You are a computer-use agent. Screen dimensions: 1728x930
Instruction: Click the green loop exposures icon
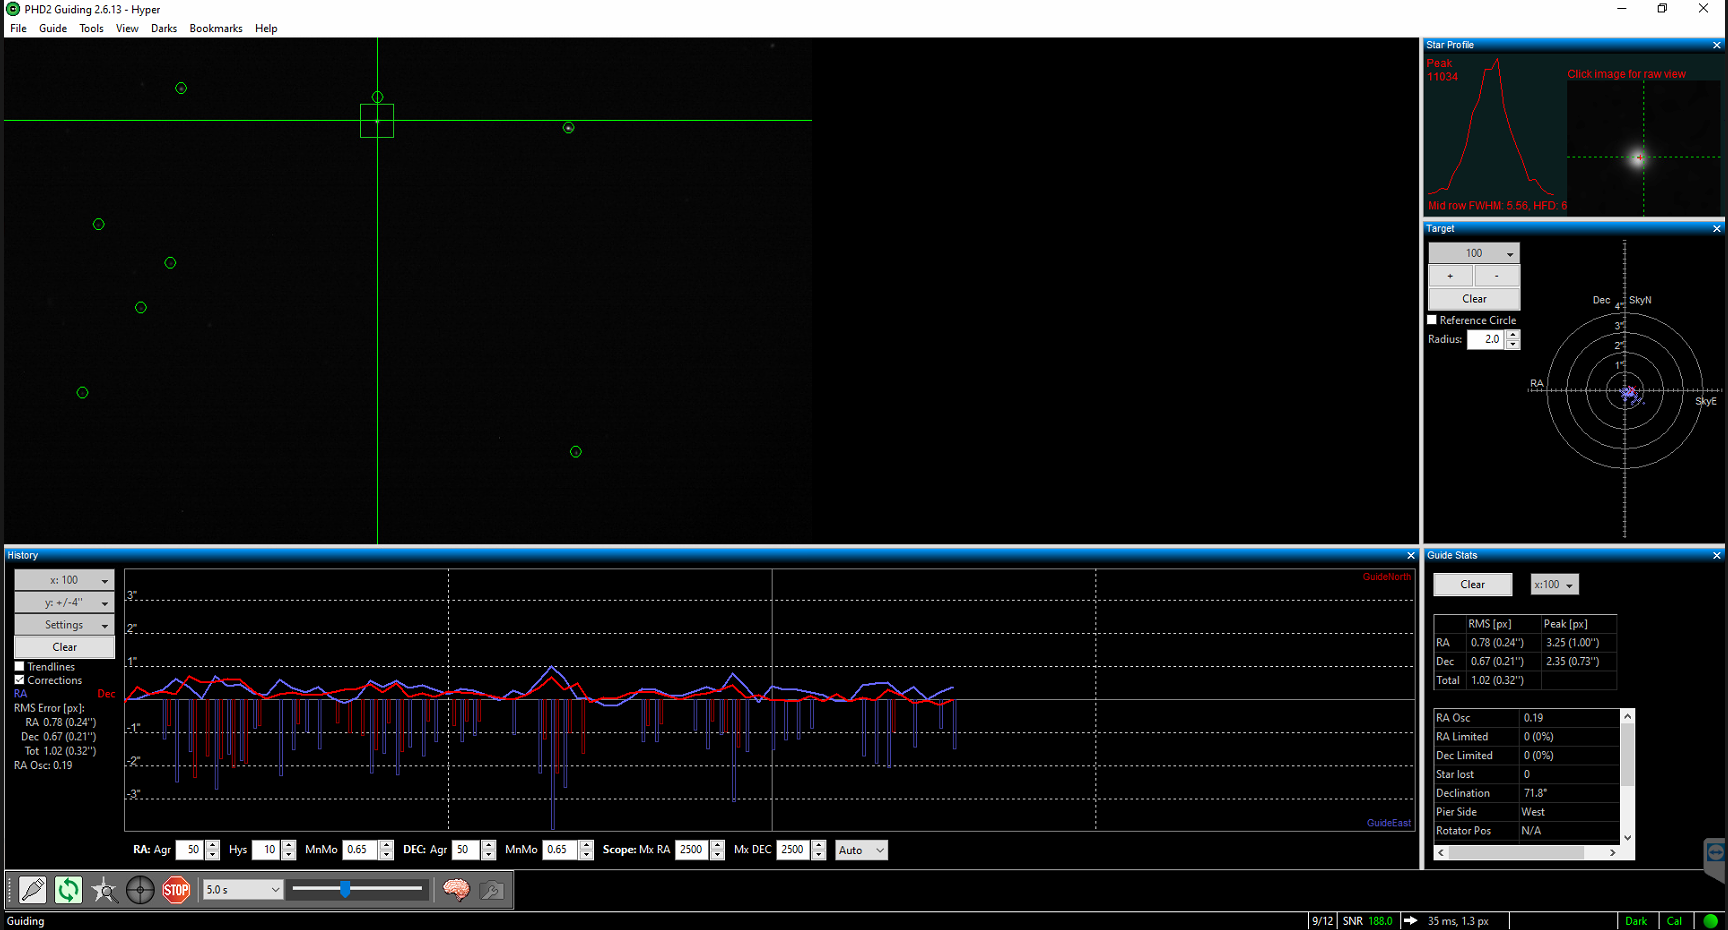(68, 889)
